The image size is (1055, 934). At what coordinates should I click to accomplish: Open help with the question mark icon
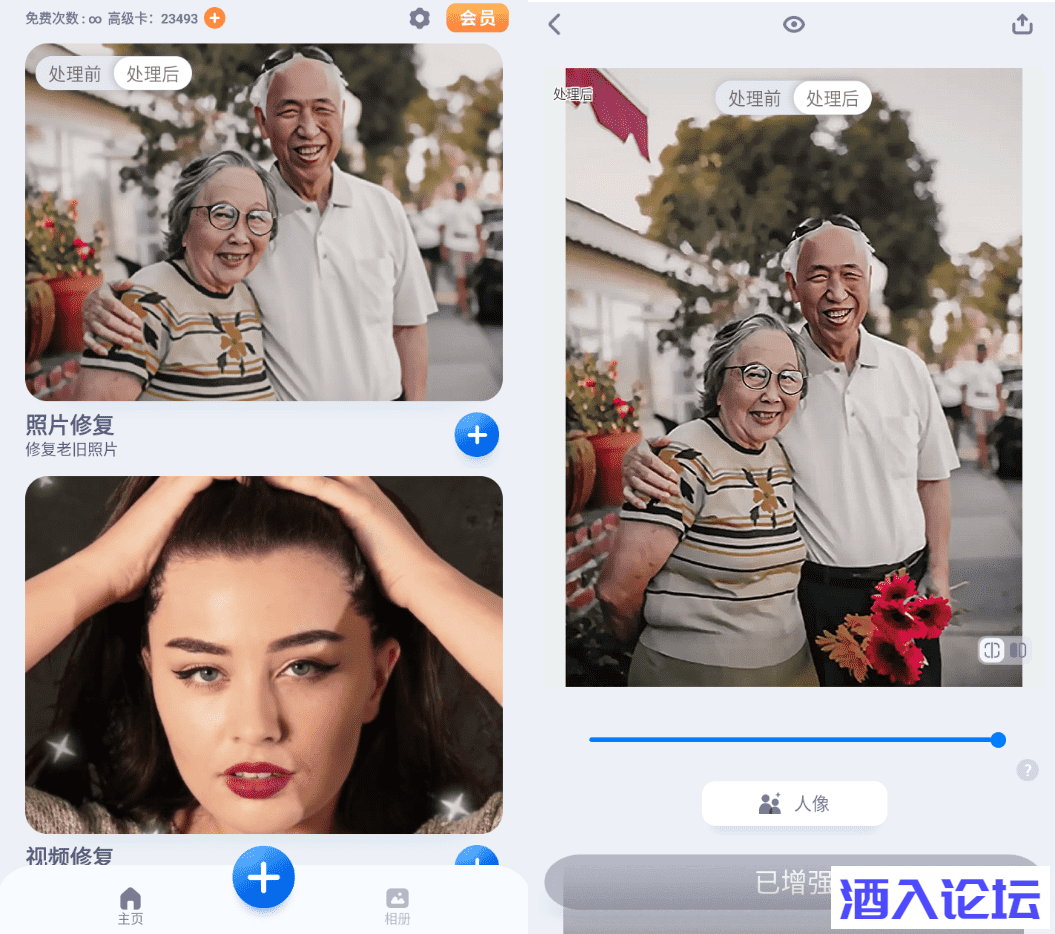pos(1027,770)
